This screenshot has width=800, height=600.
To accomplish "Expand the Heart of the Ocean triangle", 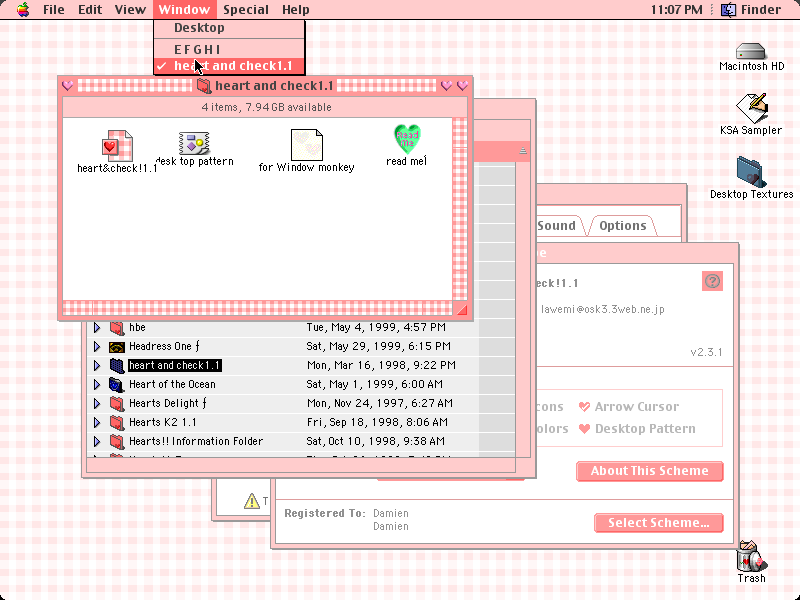I will click(97, 385).
